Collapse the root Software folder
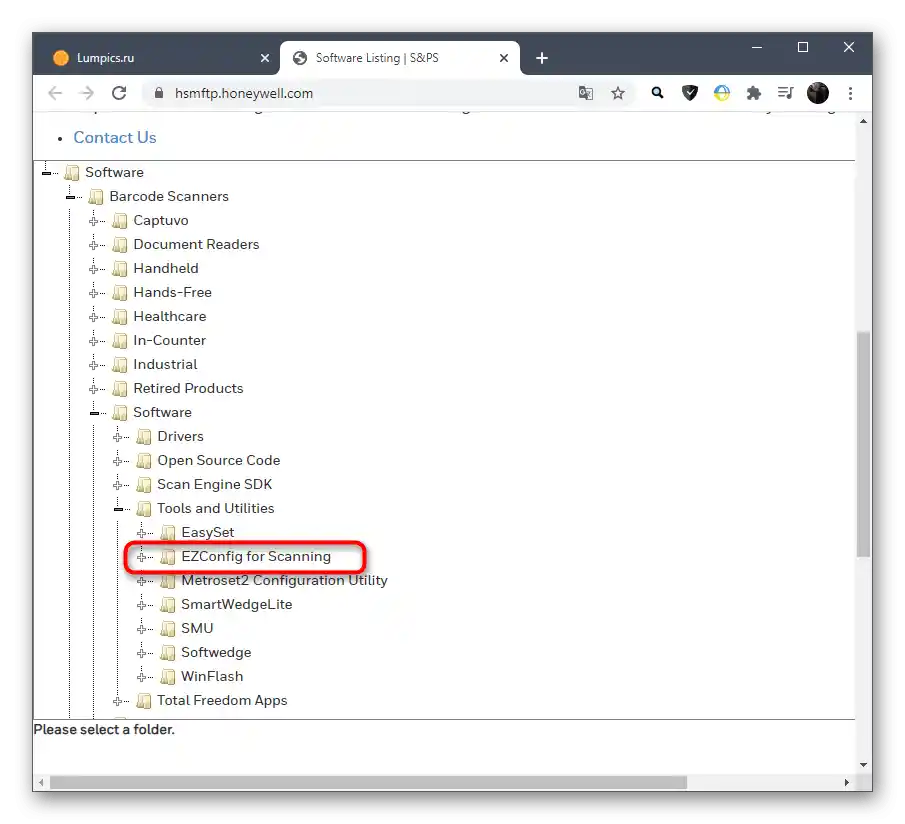 (47, 173)
